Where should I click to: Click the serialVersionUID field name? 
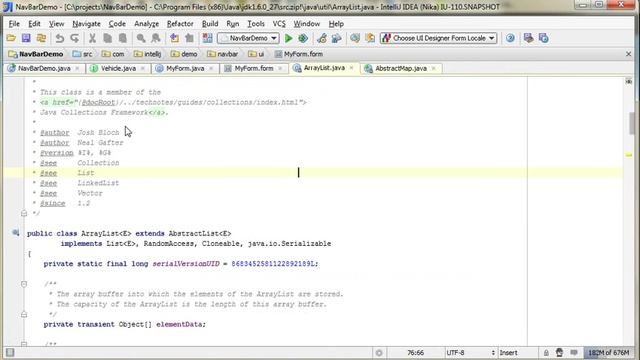pyautogui.click(x=186, y=264)
